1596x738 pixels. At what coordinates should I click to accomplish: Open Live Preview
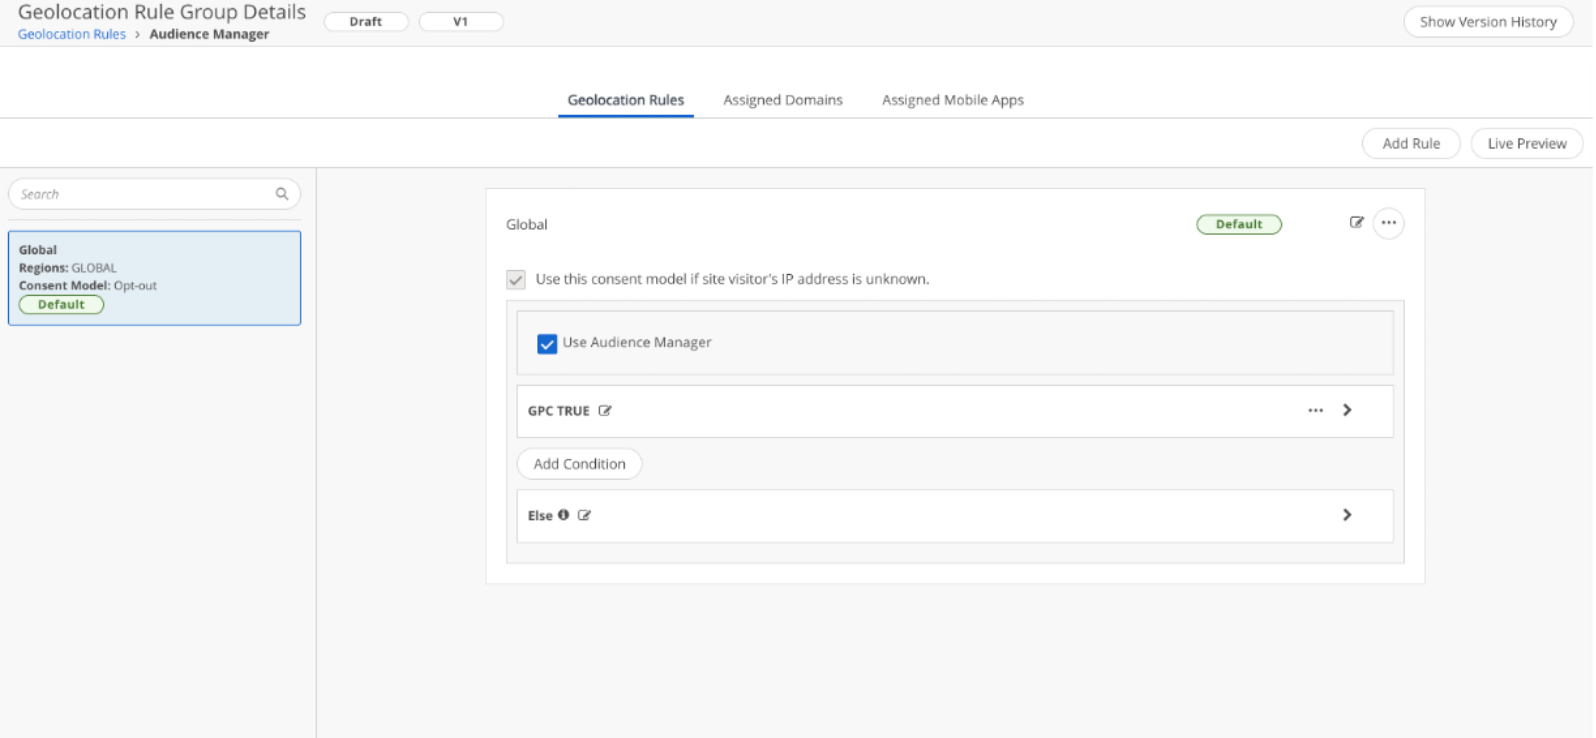1526,143
